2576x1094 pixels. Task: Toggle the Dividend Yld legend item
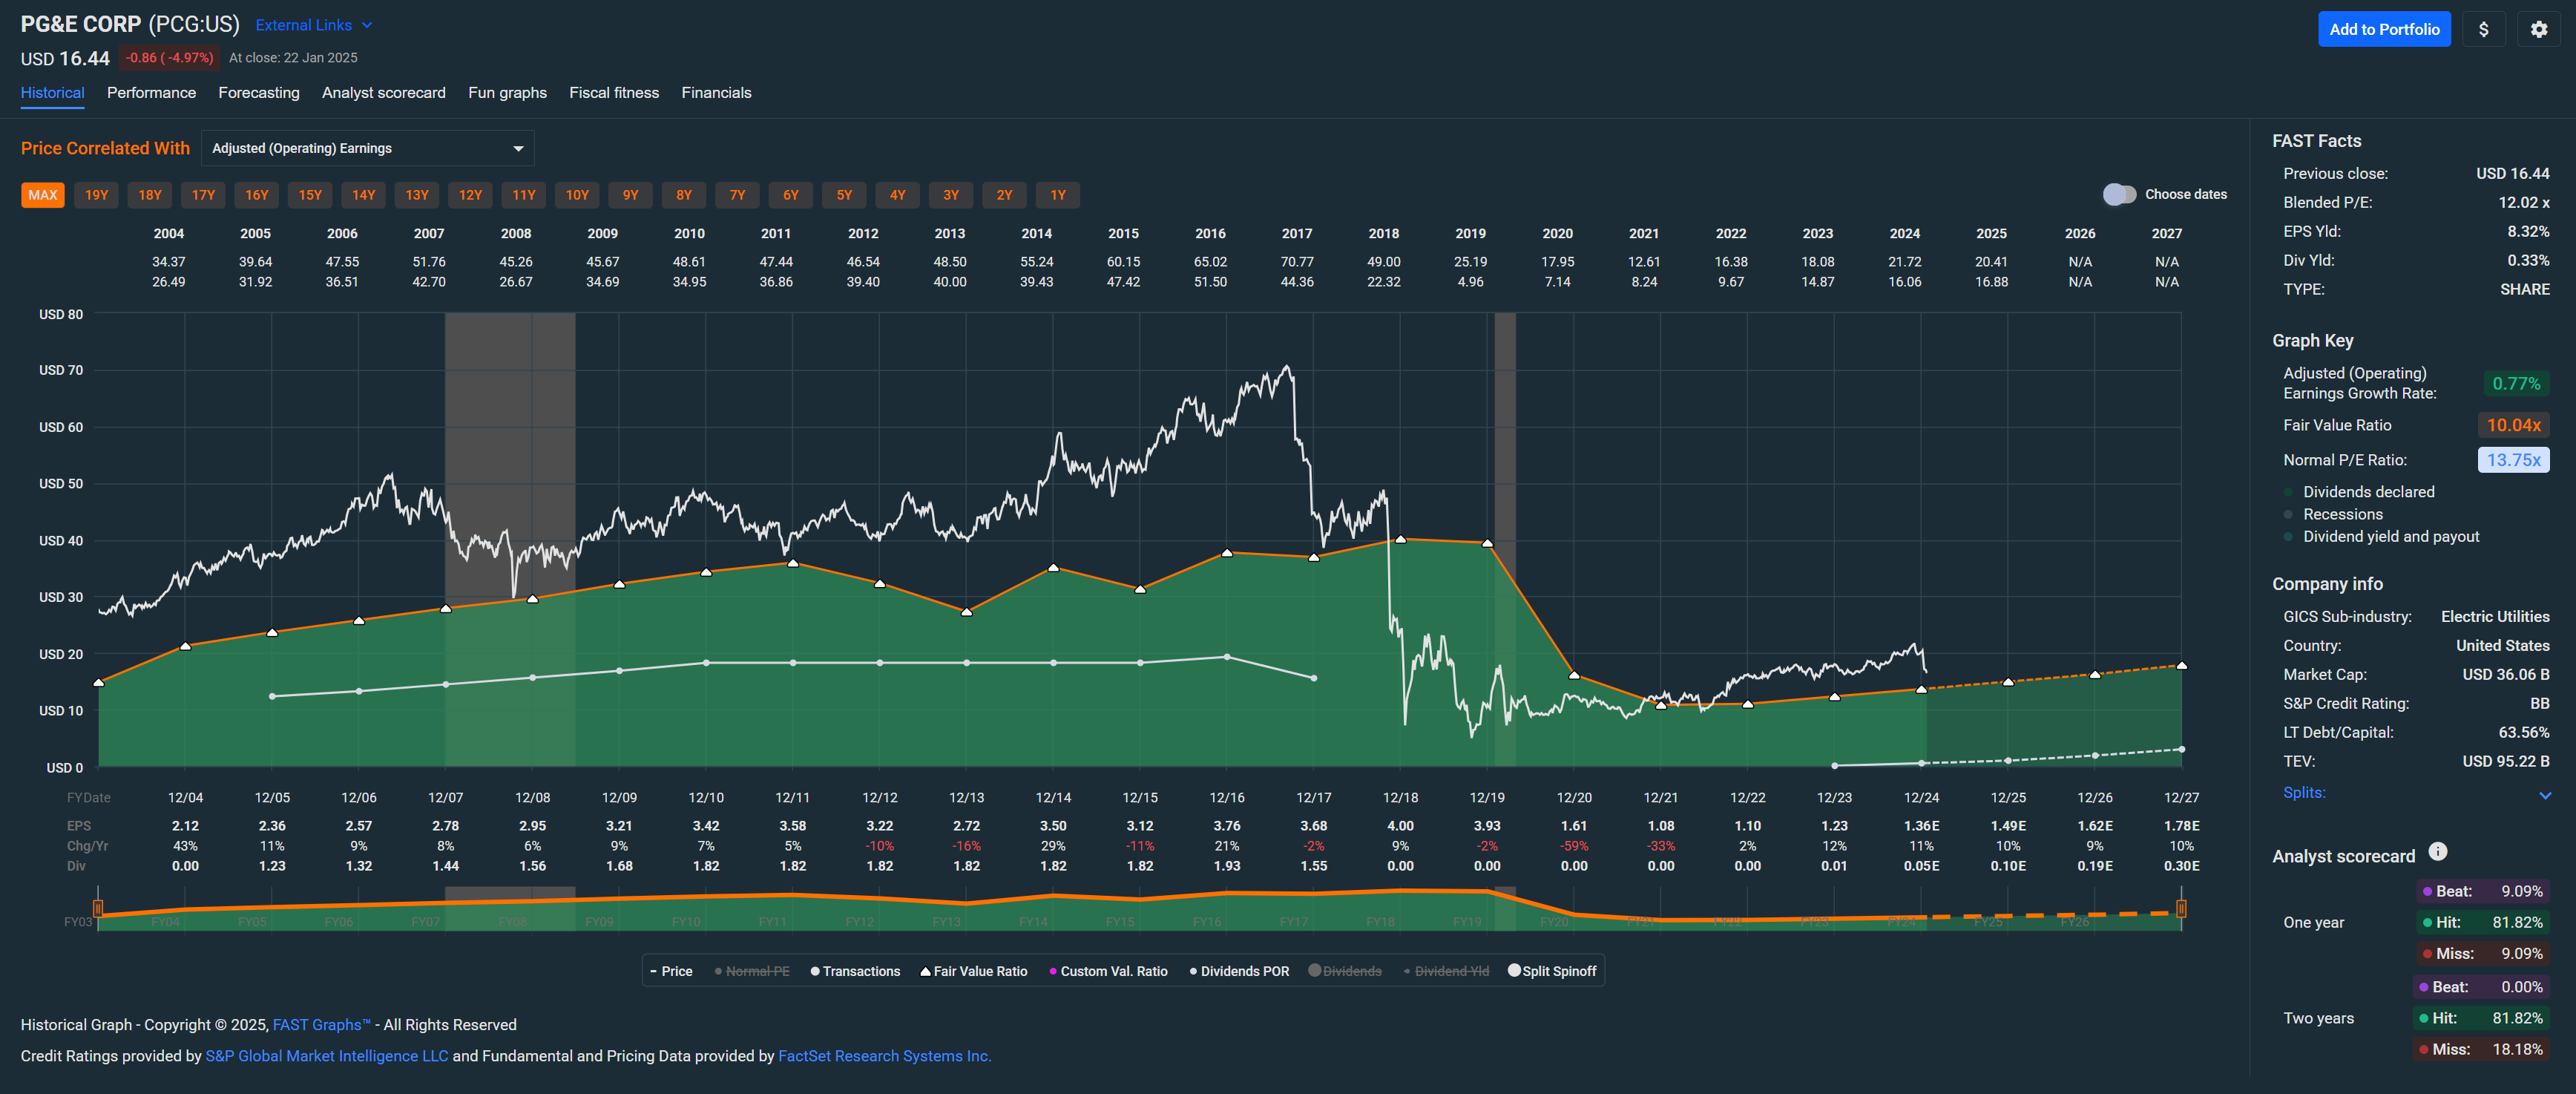click(1446, 971)
